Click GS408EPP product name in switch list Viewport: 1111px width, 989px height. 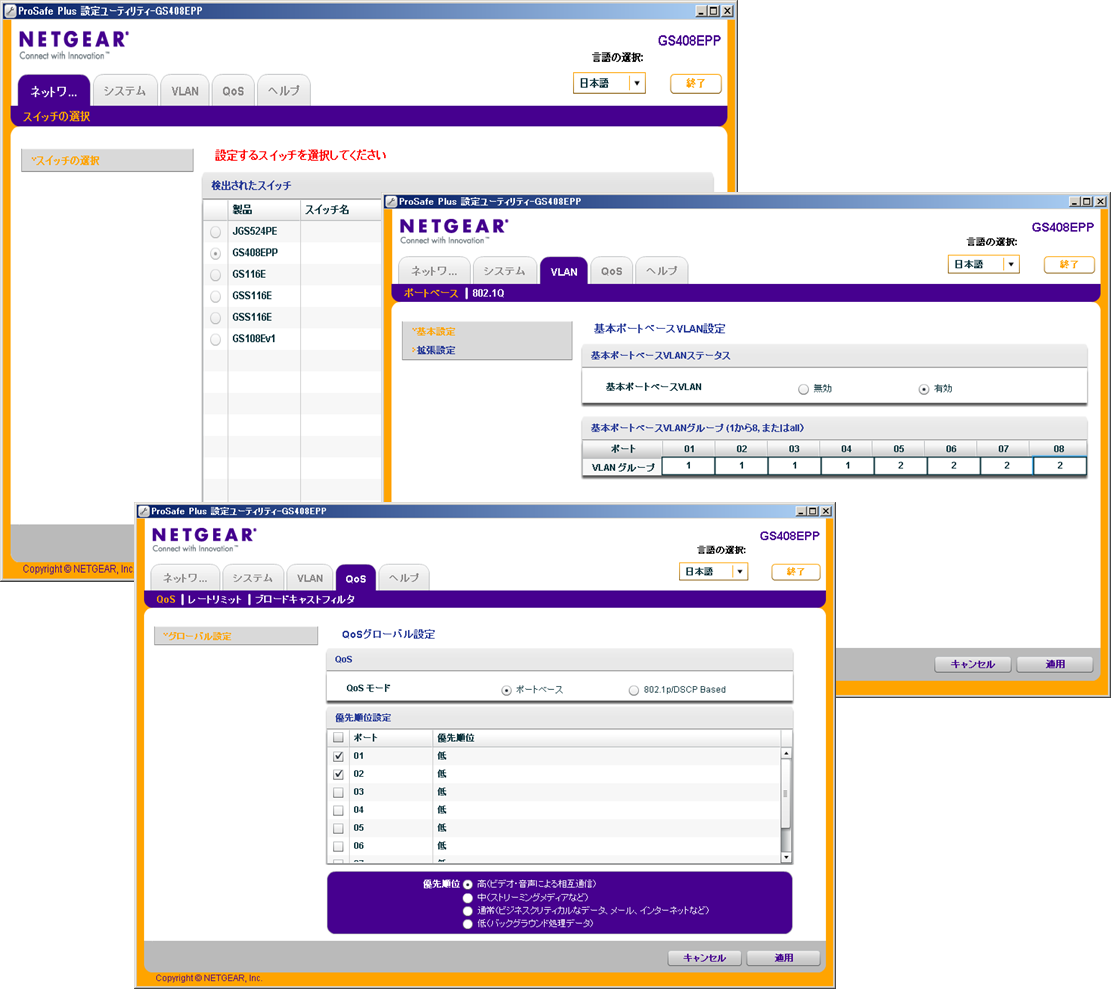pyautogui.click(x=255, y=253)
